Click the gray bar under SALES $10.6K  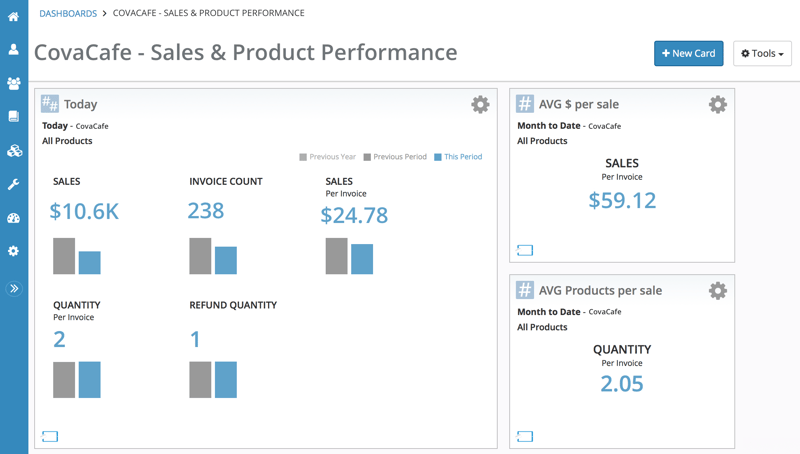tap(64, 256)
